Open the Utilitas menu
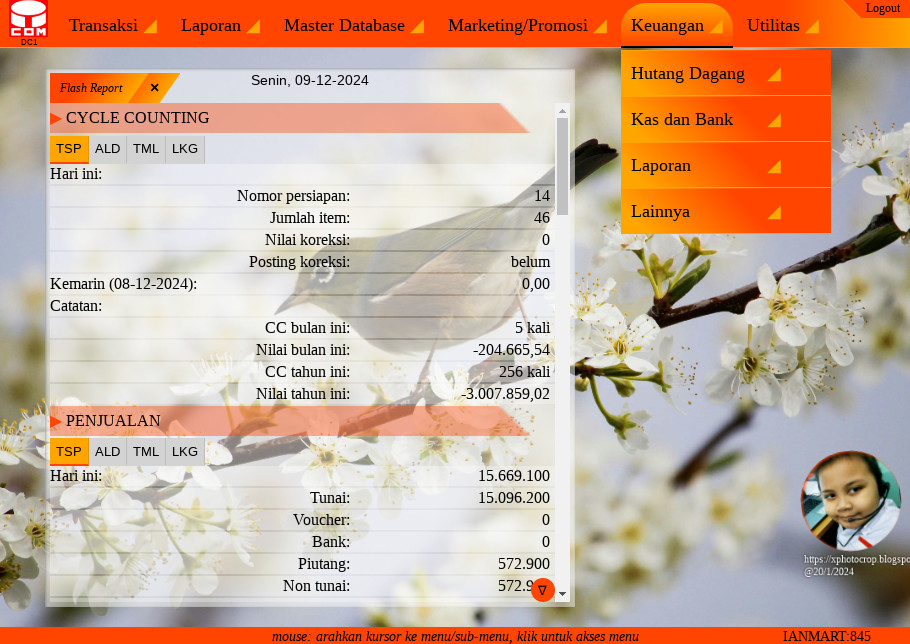The width and height of the screenshot is (910, 644). coord(782,26)
